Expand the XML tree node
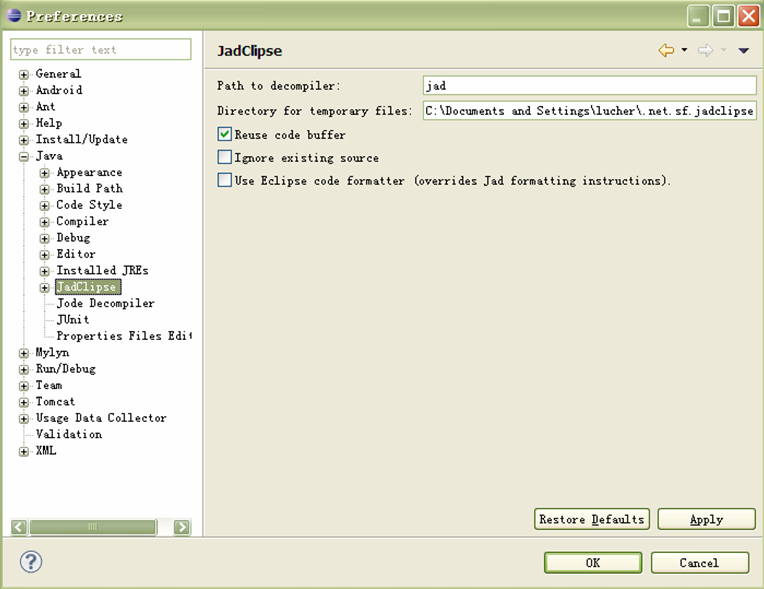The image size is (764, 589). coord(23,452)
